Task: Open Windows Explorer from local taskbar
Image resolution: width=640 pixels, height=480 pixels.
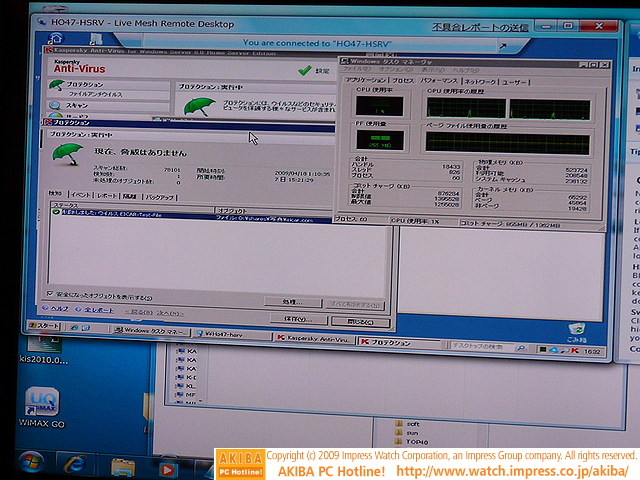Action: [123, 465]
